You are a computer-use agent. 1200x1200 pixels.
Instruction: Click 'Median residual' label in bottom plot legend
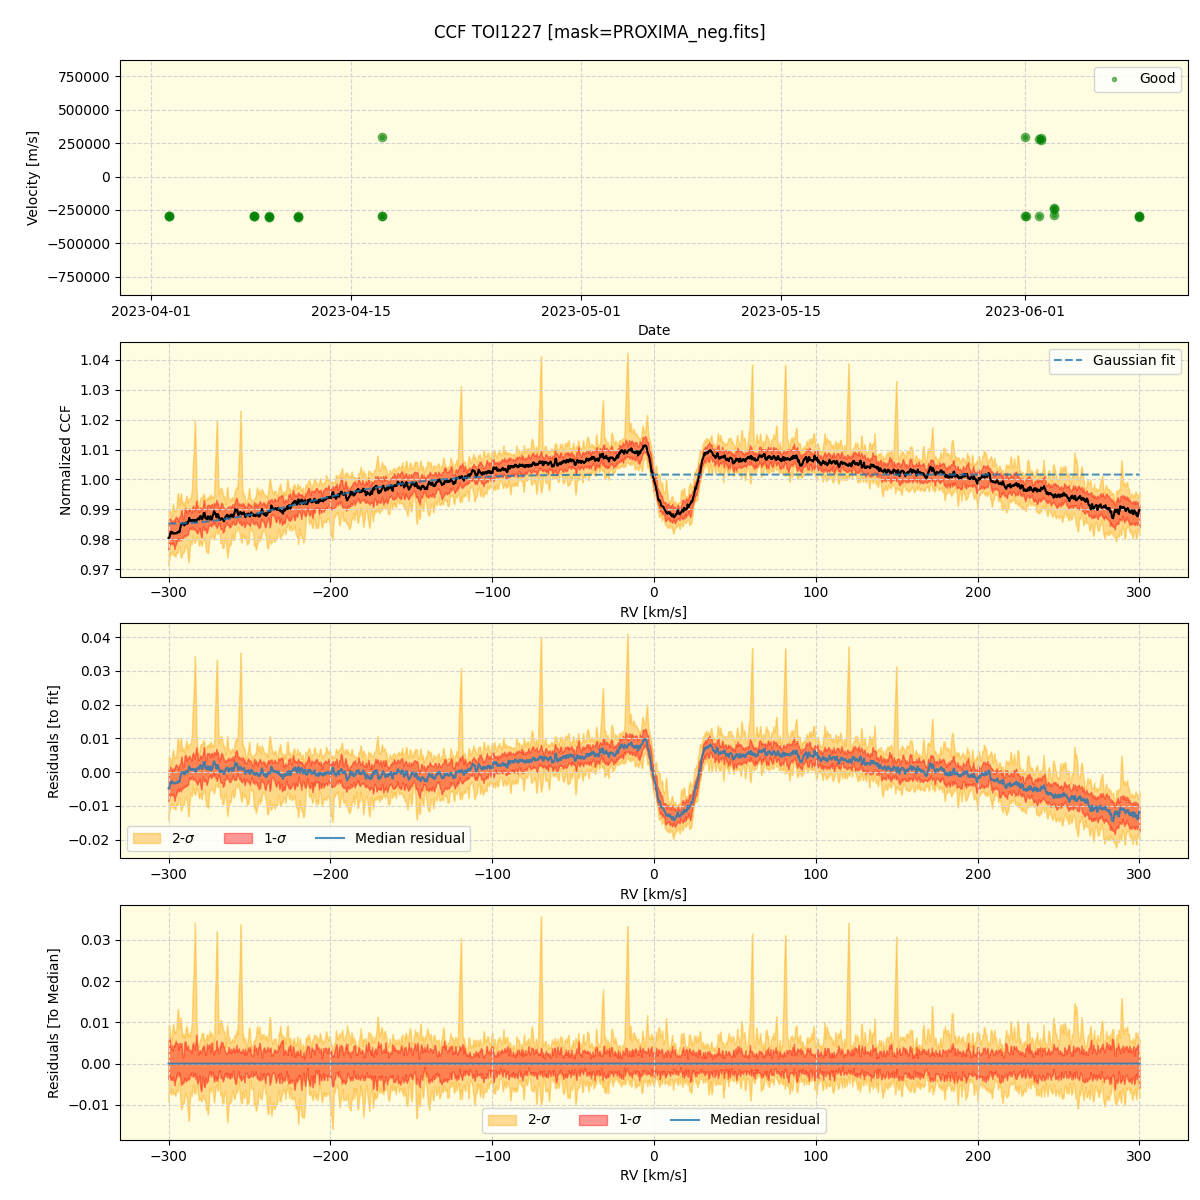tap(765, 1120)
